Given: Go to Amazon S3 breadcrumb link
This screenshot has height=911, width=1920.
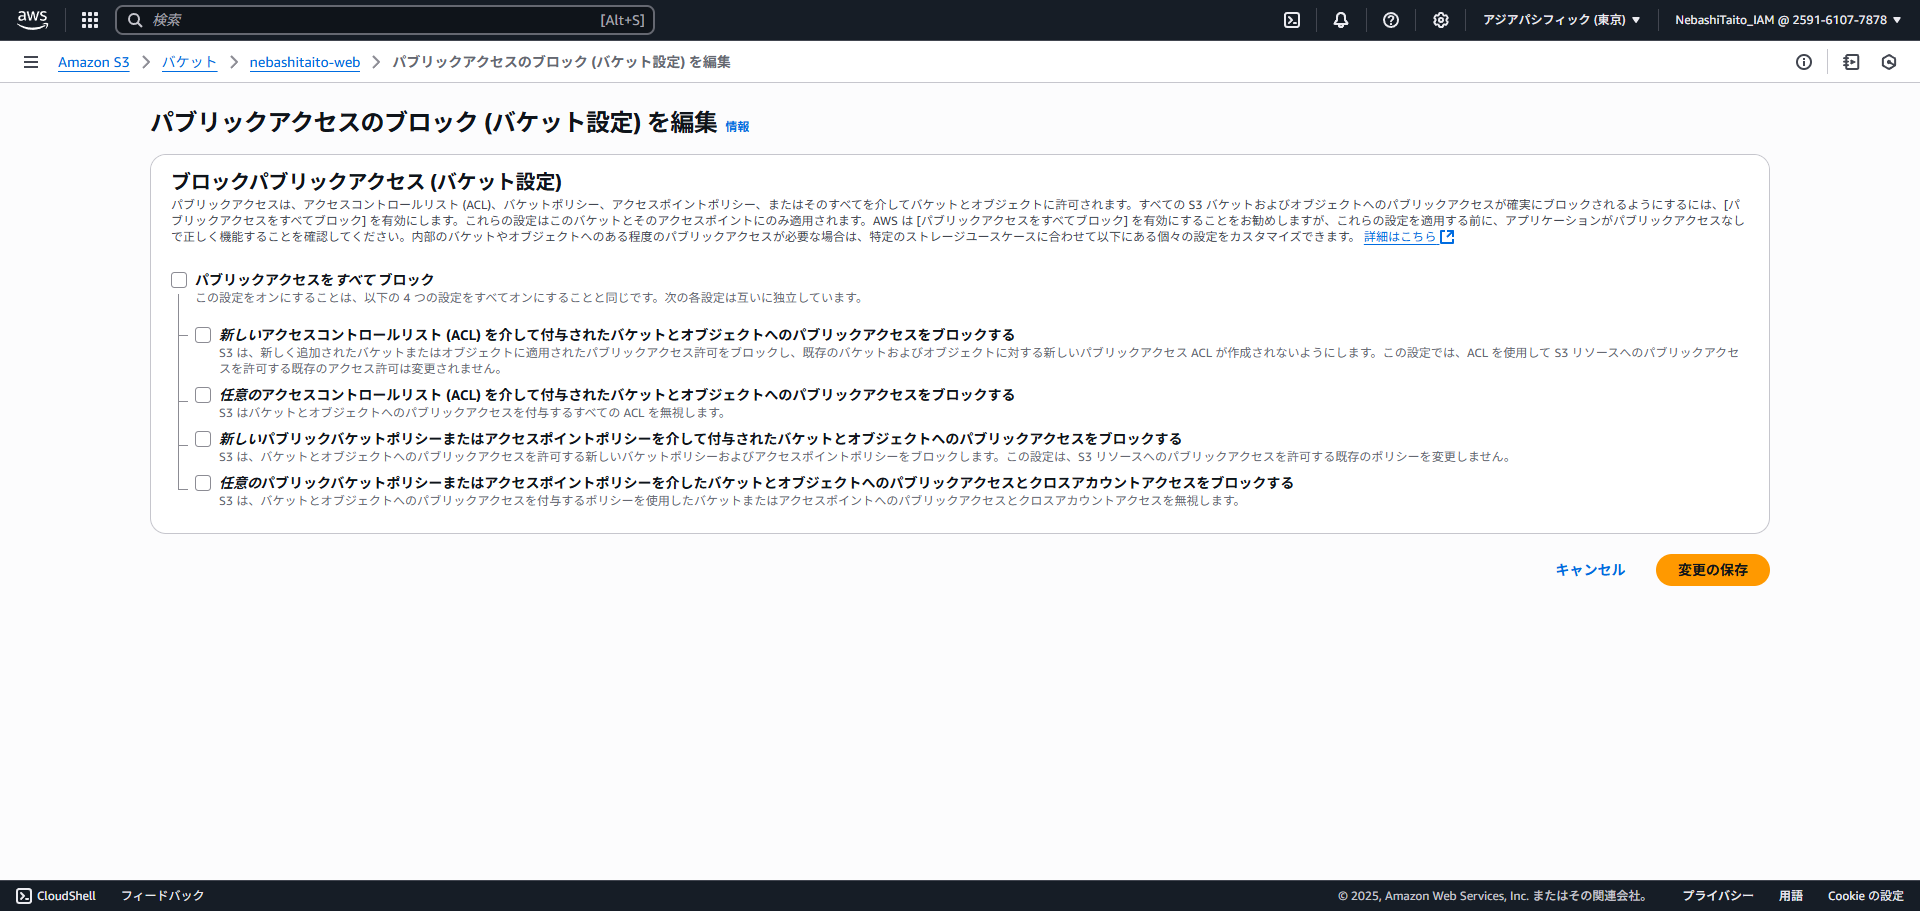Looking at the screenshot, I should (x=94, y=62).
